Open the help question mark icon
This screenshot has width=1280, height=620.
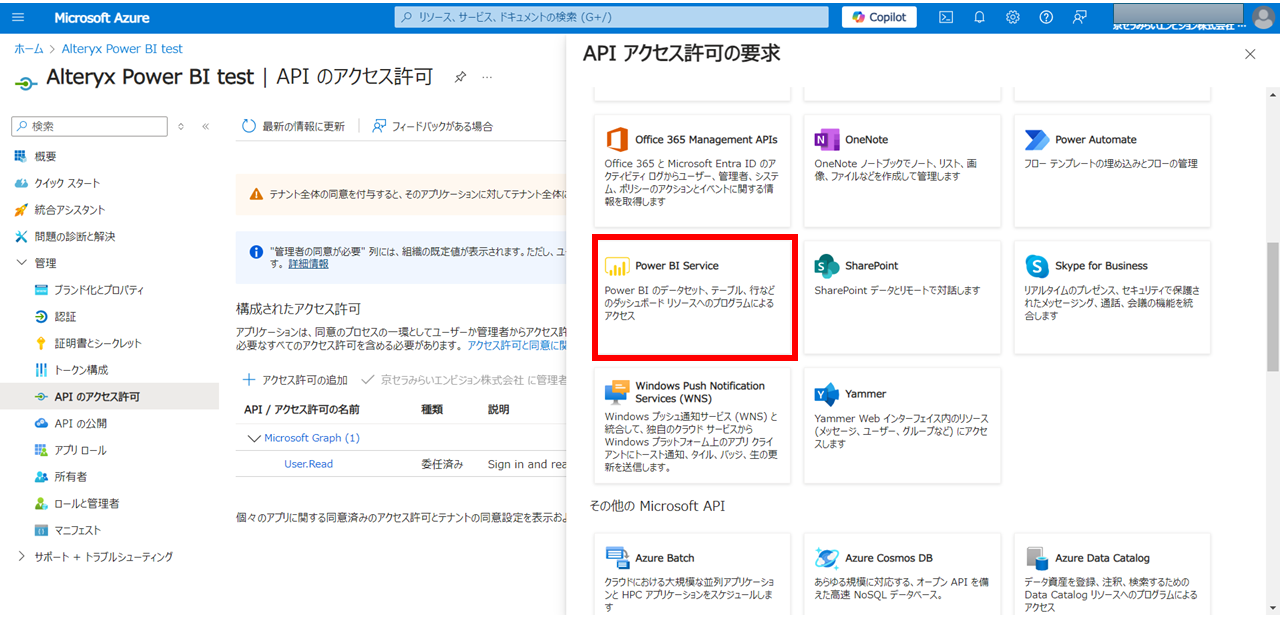(1045, 17)
